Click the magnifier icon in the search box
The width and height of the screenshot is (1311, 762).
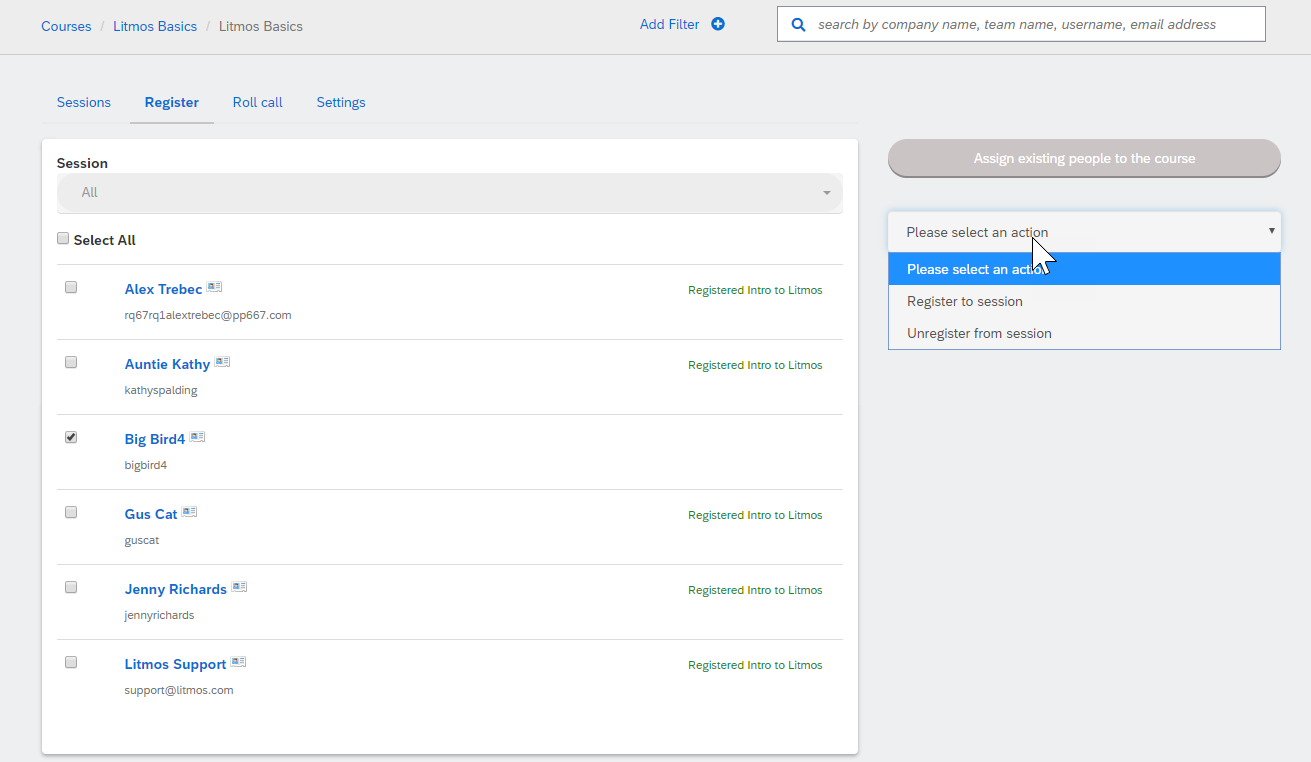point(798,24)
